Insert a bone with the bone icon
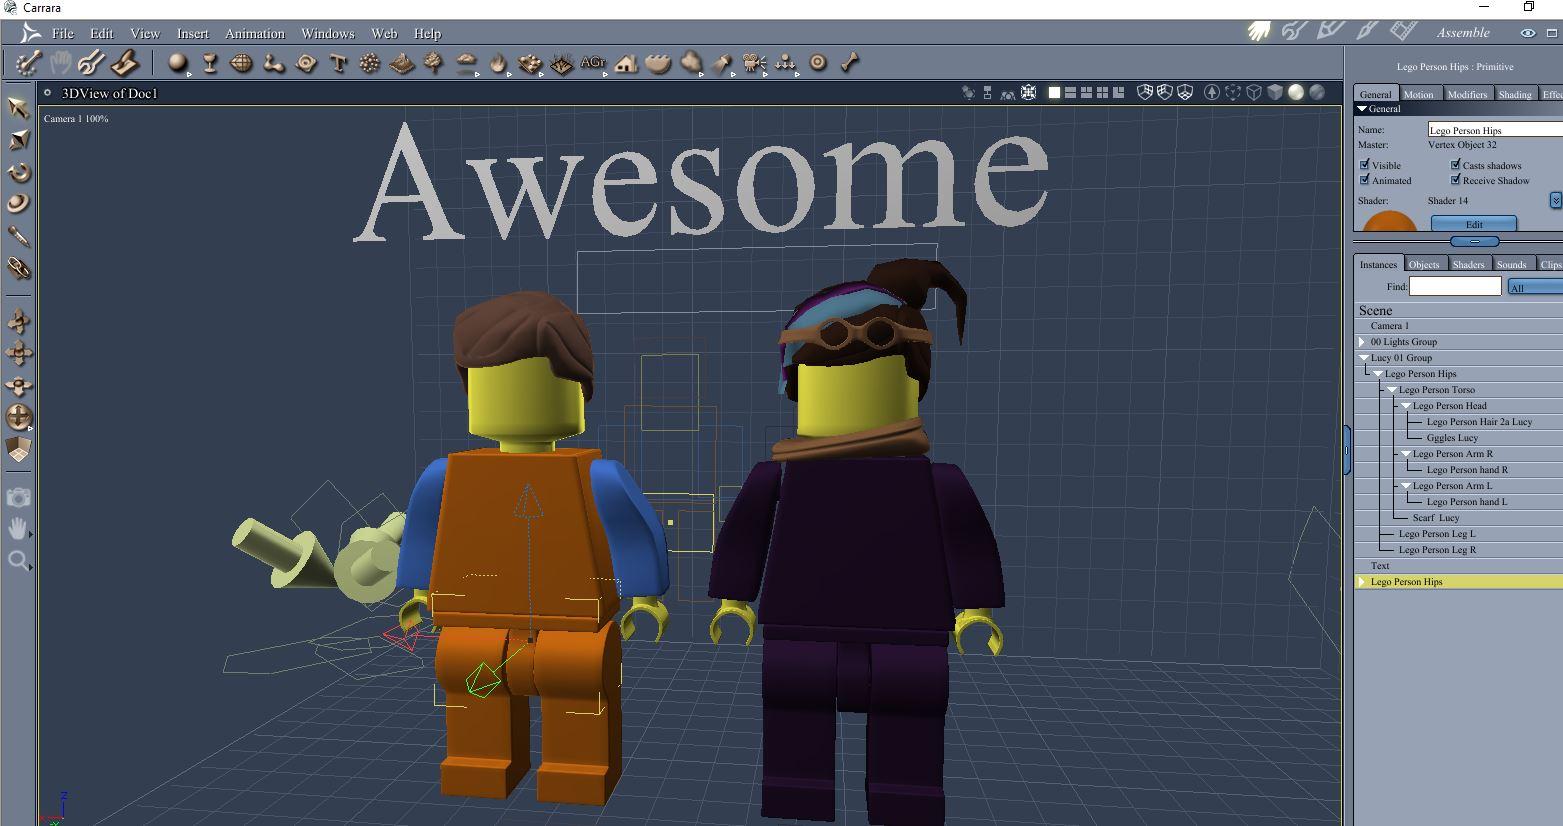This screenshot has height=826, width=1563. pyautogui.click(x=850, y=63)
